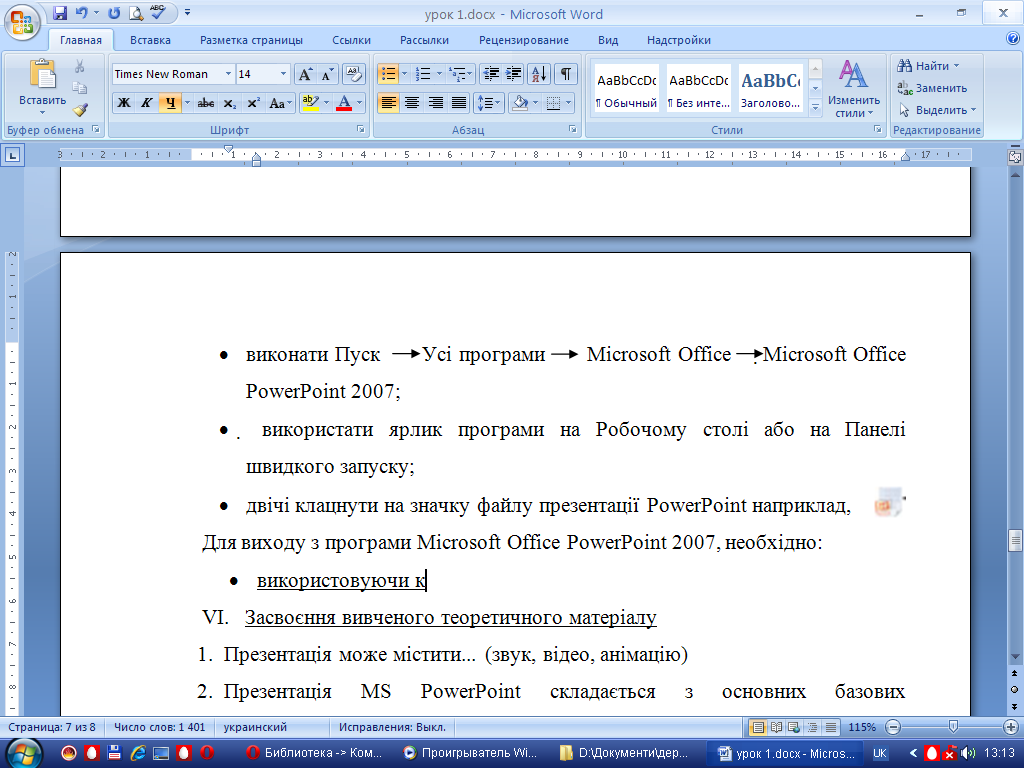Click the vertical scrollbar thumb
The width and height of the screenshot is (1024, 768).
[1015, 540]
